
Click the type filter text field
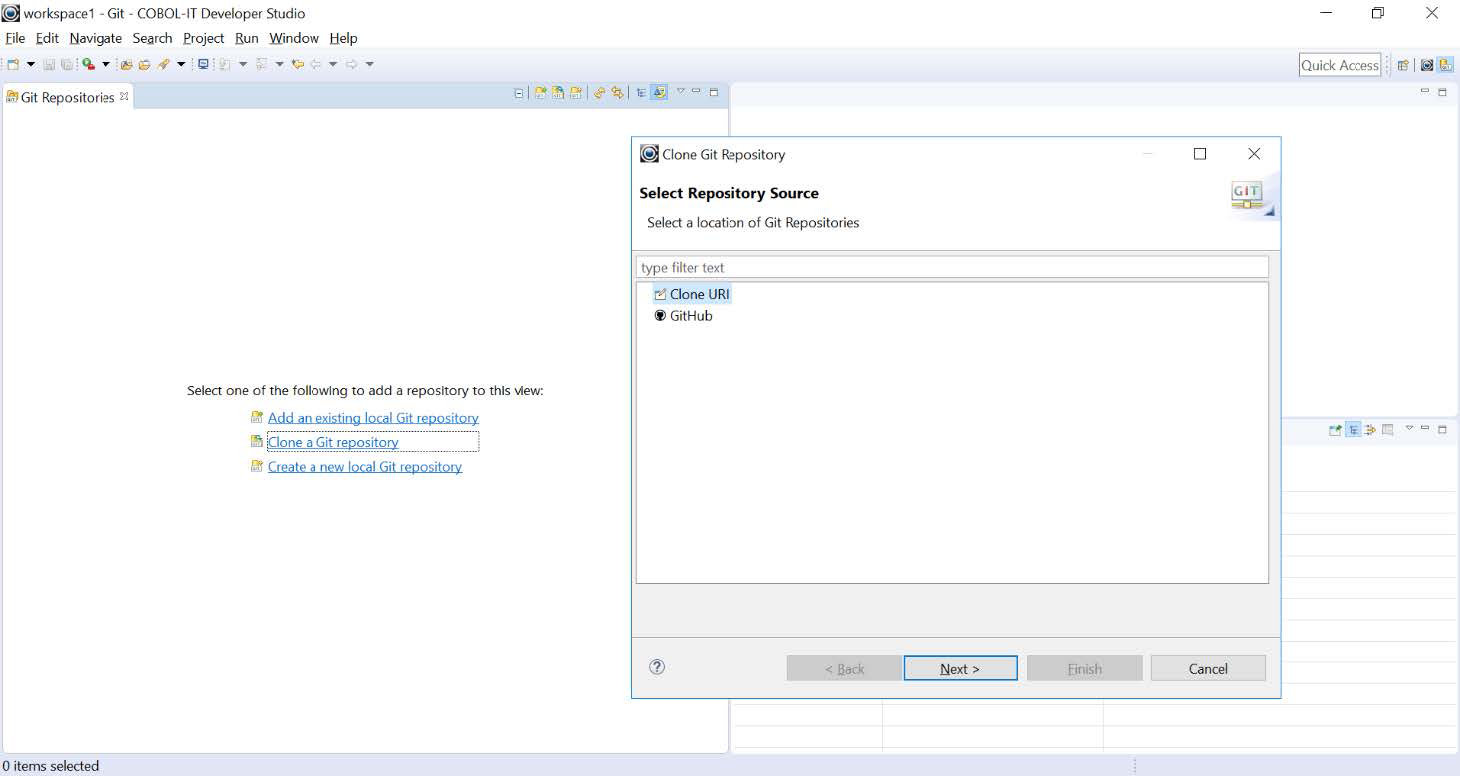click(x=951, y=268)
